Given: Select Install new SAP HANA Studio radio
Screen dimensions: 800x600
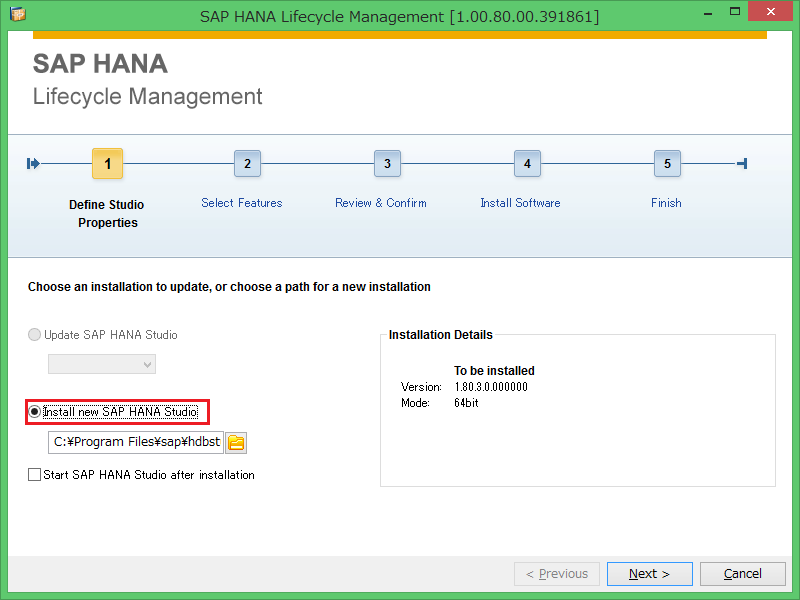Looking at the screenshot, I should pos(35,411).
